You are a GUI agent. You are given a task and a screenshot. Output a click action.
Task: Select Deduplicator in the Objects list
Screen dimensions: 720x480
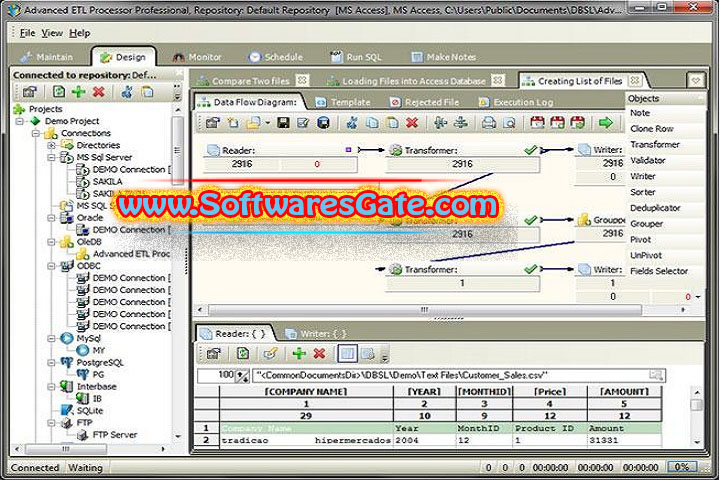tap(655, 208)
